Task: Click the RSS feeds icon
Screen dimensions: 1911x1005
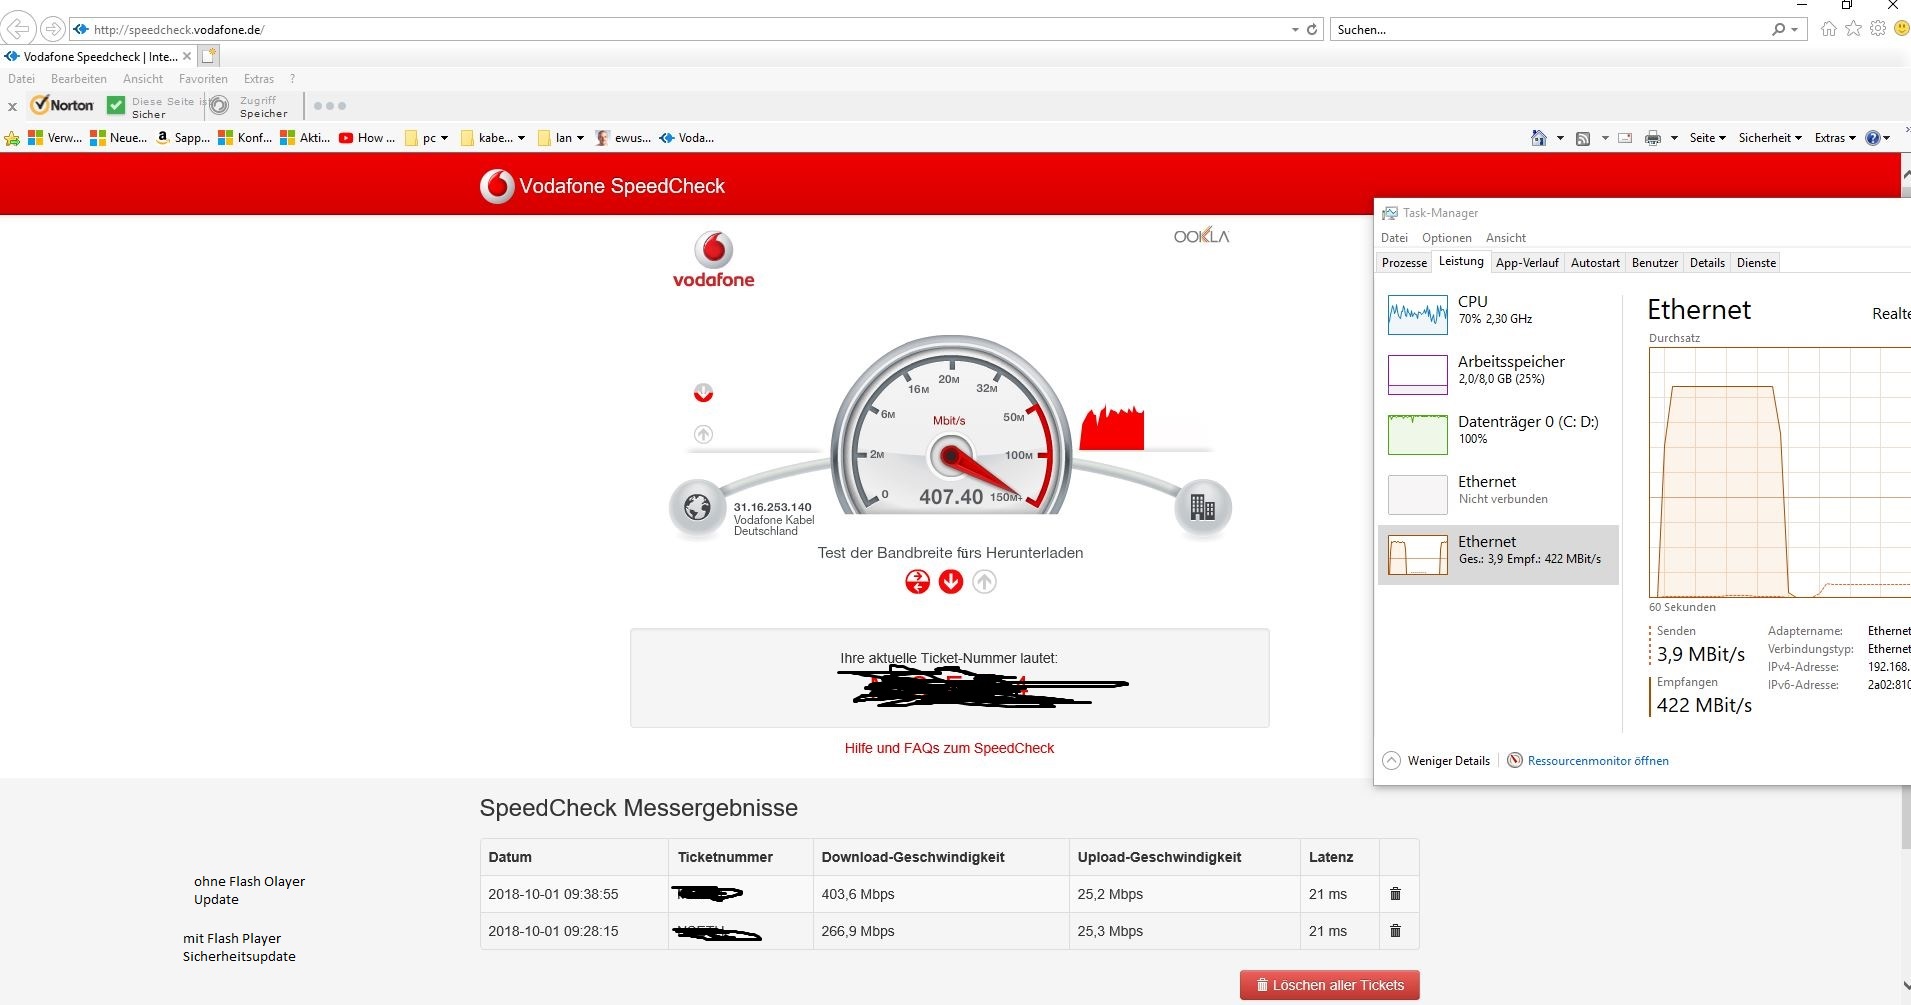Action: pyautogui.click(x=1583, y=138)
